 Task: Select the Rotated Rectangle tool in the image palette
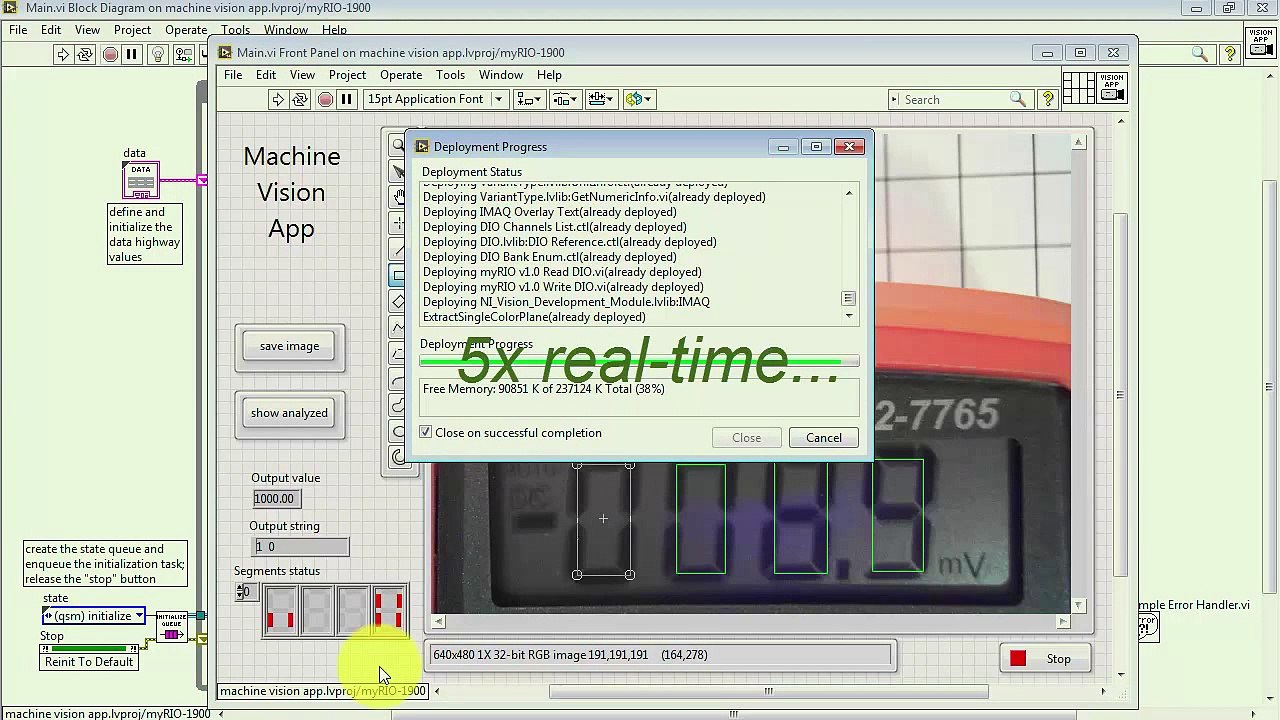point(399,302)
